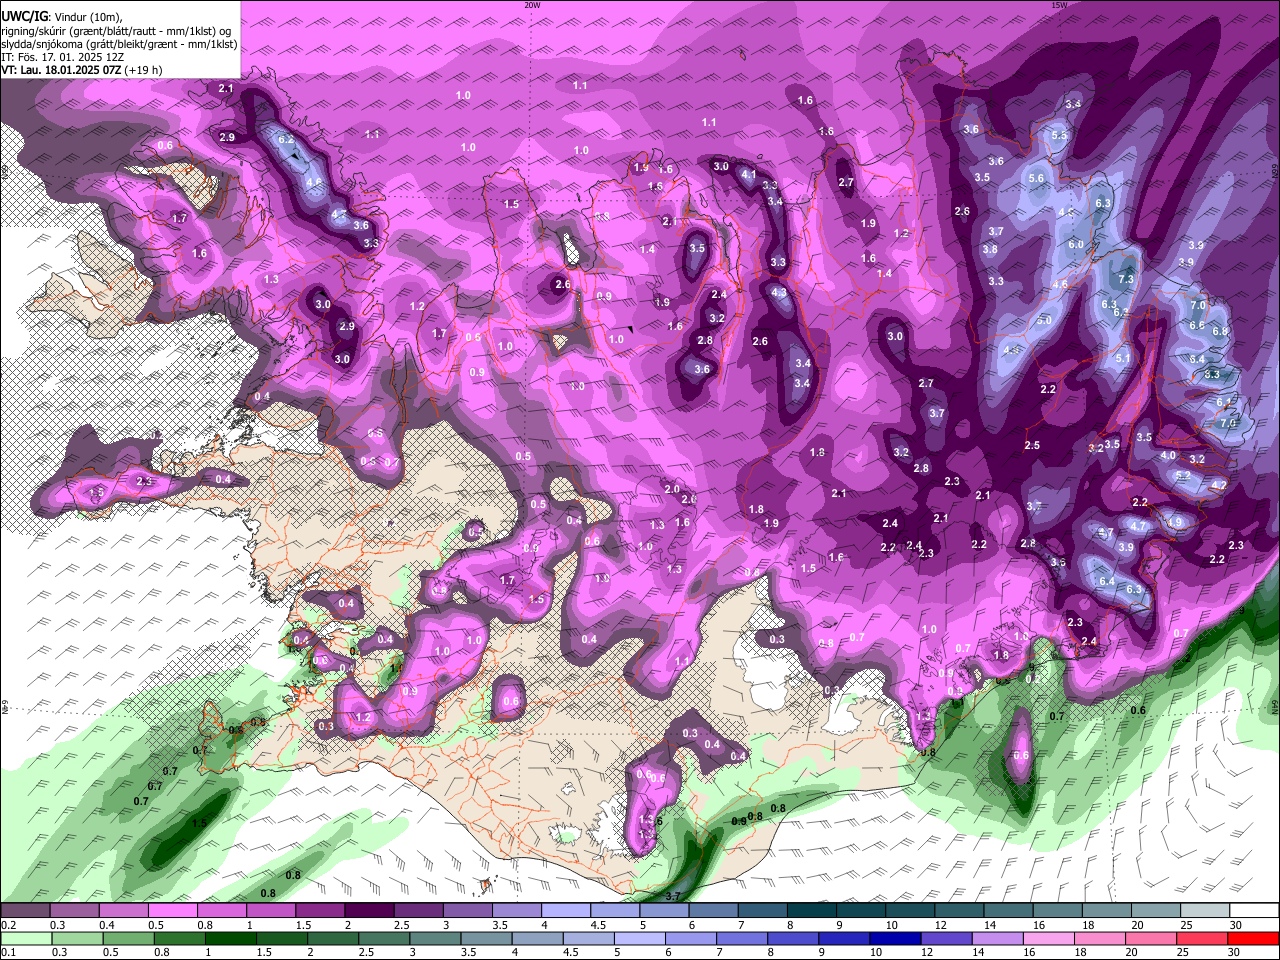Click the '4.1' snowfall value on the map
This screenshot has height=960, width=1280.
[749, 174]
